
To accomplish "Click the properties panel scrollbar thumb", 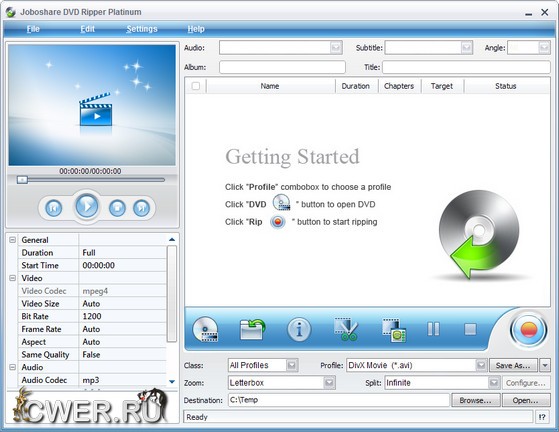I will tap(172, 293).
